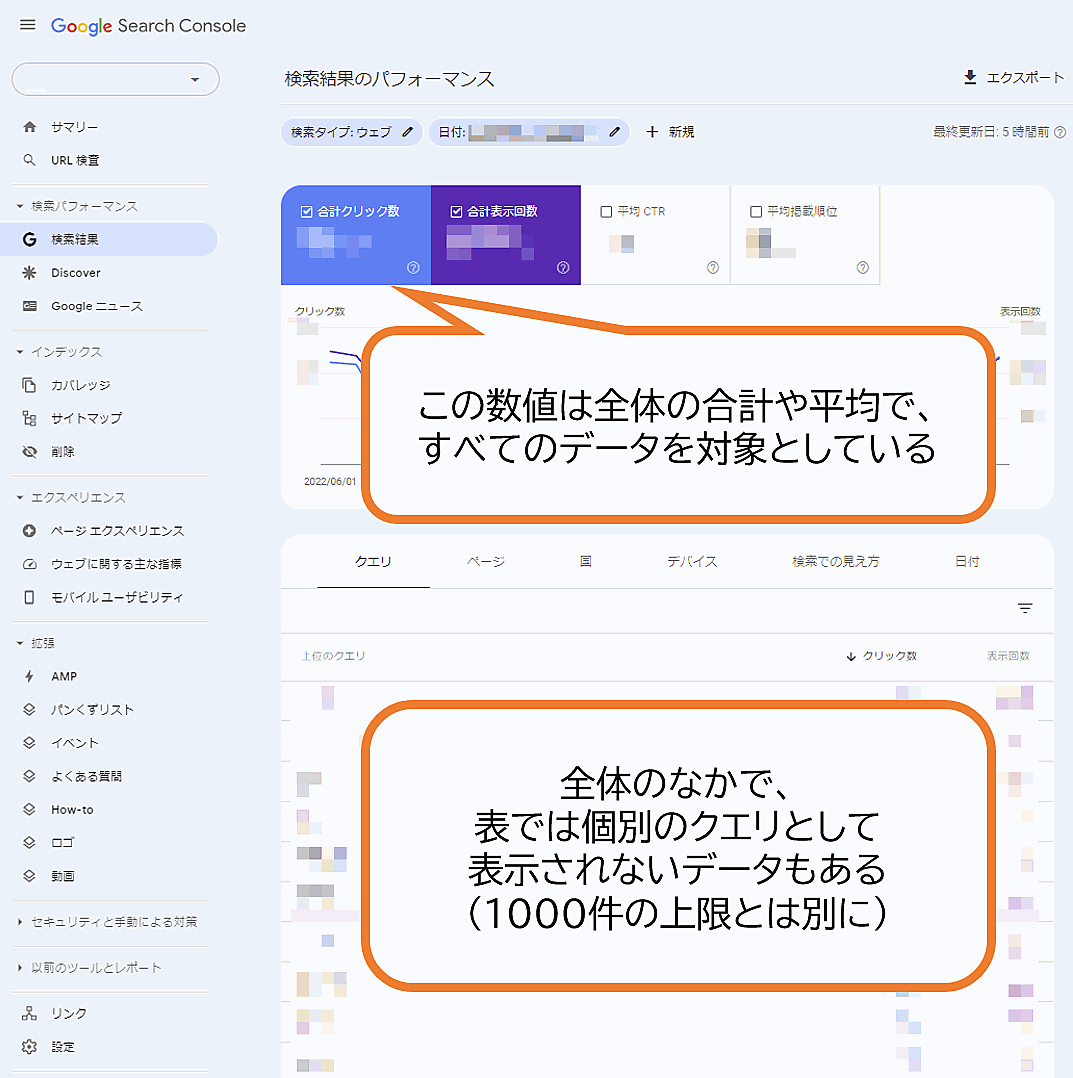Screen dimensions: 1073x1078
Task: Collapse the 検索パフォーマンス section
Action: click(19, 206)
